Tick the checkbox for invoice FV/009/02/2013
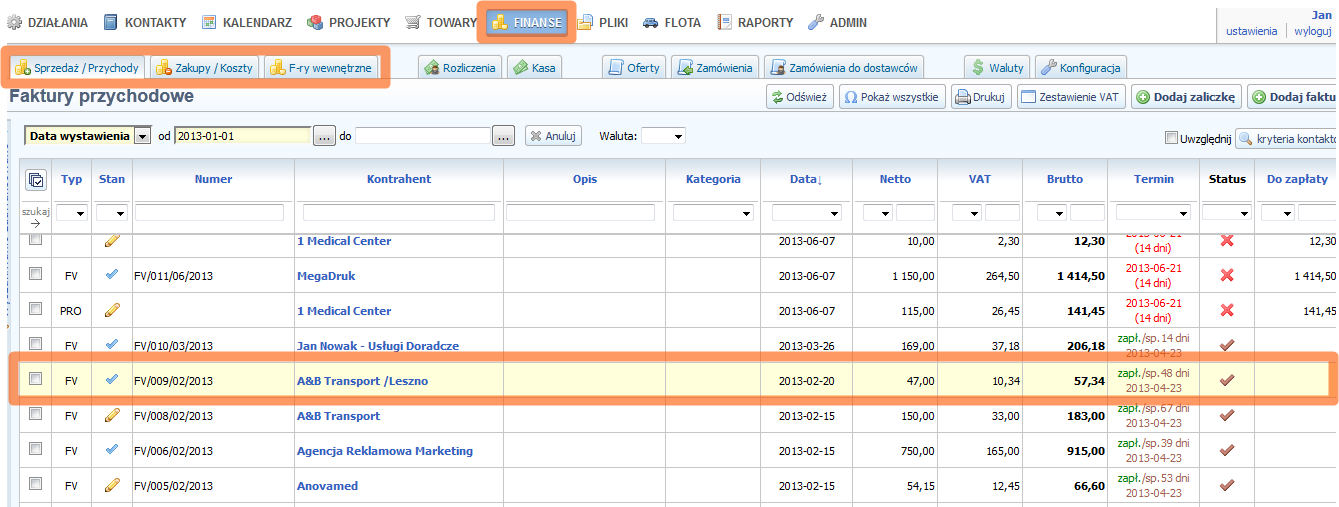The image size is (1339, 507). (36, 379)
